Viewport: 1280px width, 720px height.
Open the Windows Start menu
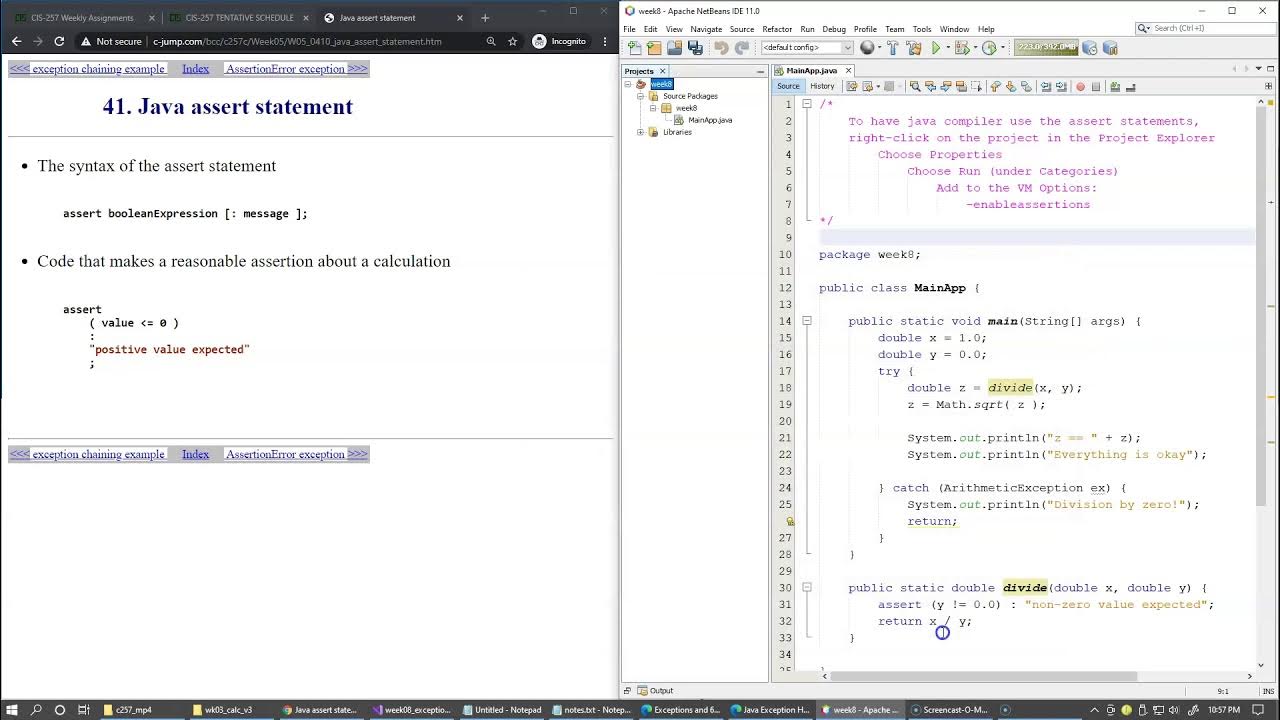coord(14,710)
